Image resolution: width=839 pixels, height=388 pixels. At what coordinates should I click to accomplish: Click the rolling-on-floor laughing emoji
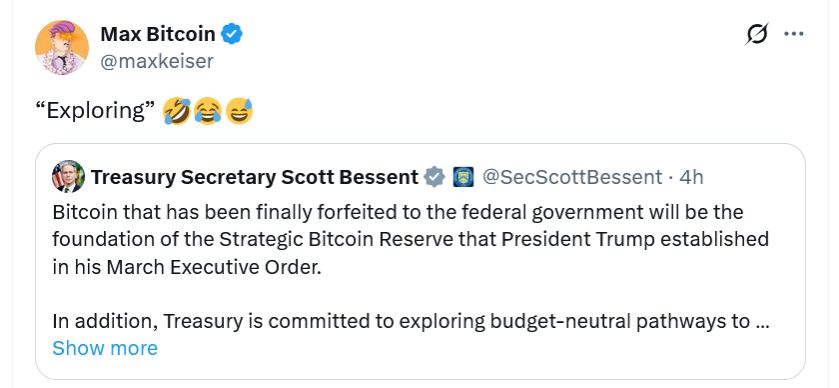177,111
